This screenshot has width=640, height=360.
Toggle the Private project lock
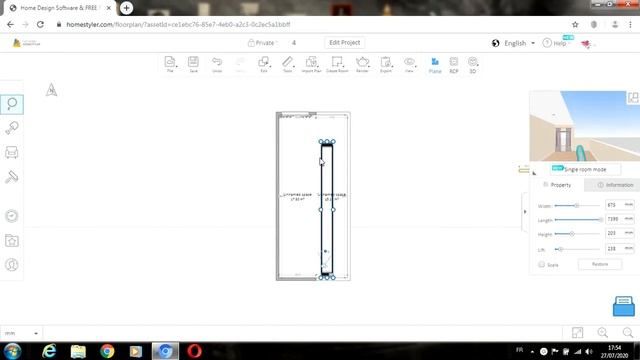262,43
